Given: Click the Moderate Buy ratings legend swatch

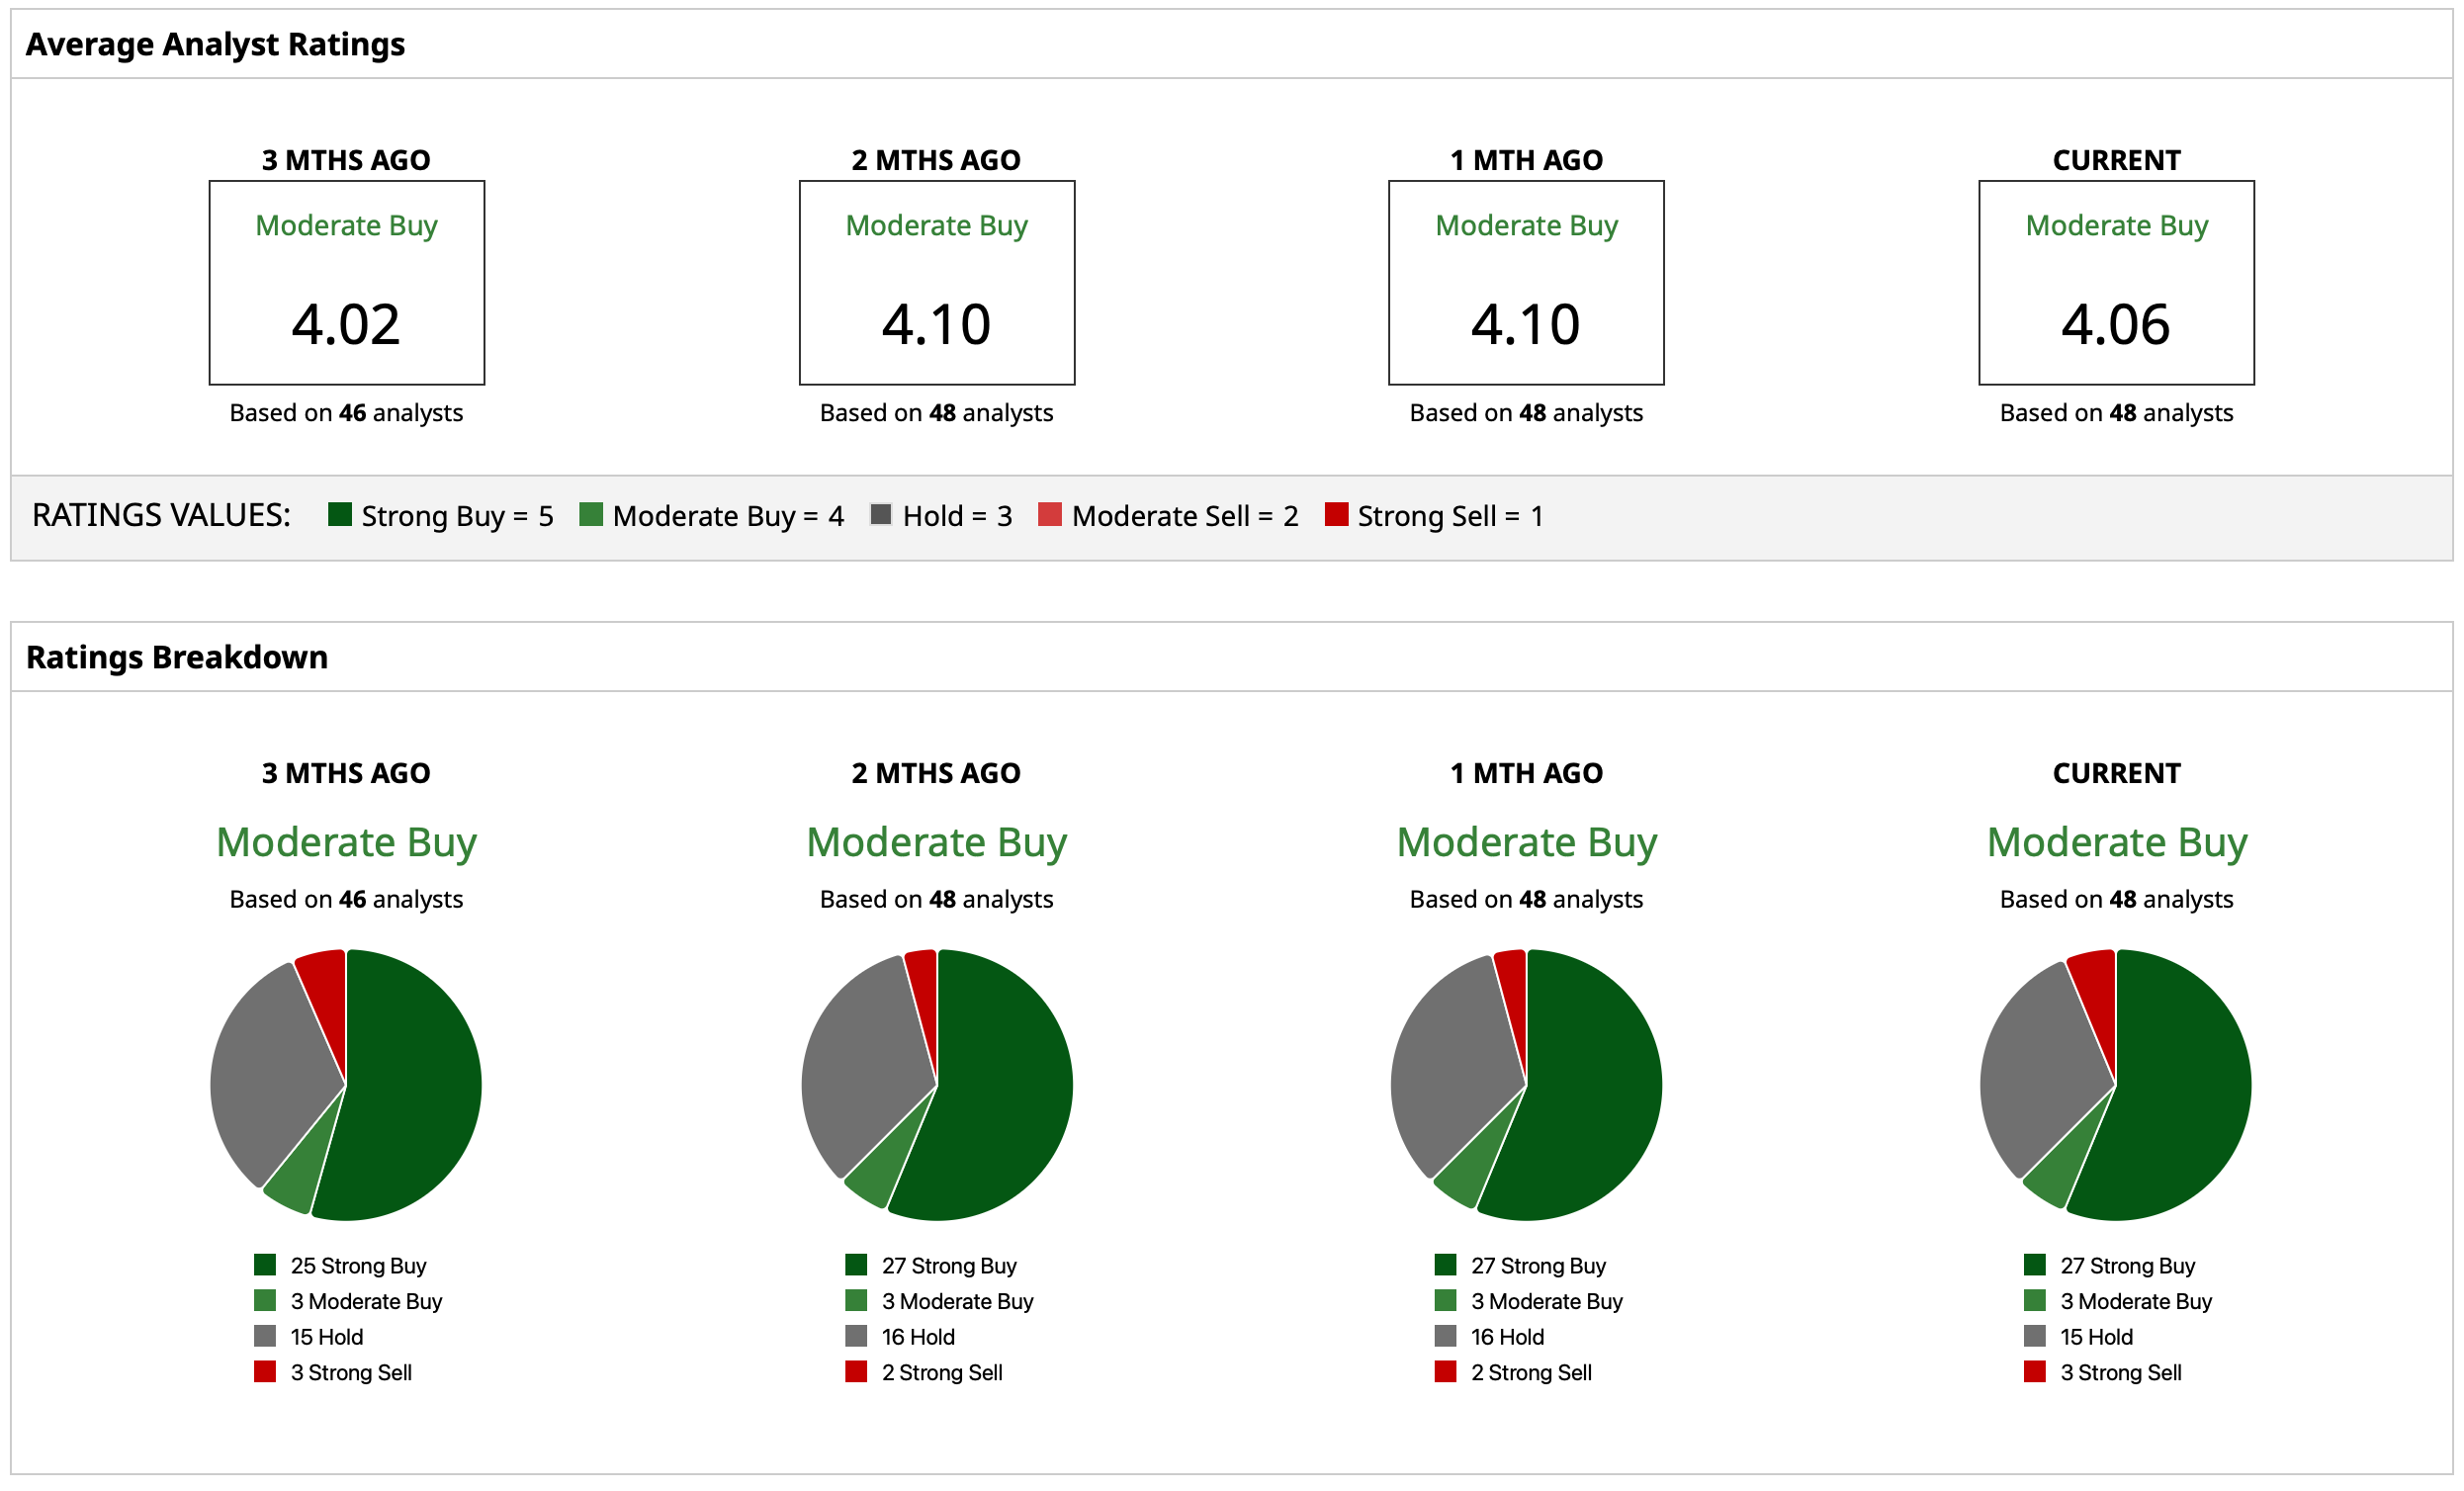Looking at the screenshot, I should pyautogui.click(x=591, y=515).
